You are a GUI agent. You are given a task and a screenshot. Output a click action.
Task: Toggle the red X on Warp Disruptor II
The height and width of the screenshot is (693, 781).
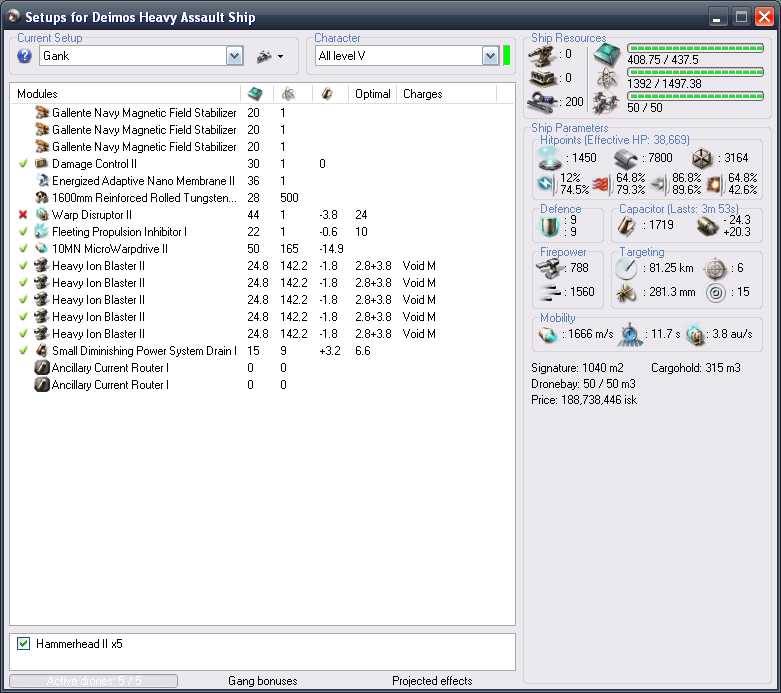23,215
